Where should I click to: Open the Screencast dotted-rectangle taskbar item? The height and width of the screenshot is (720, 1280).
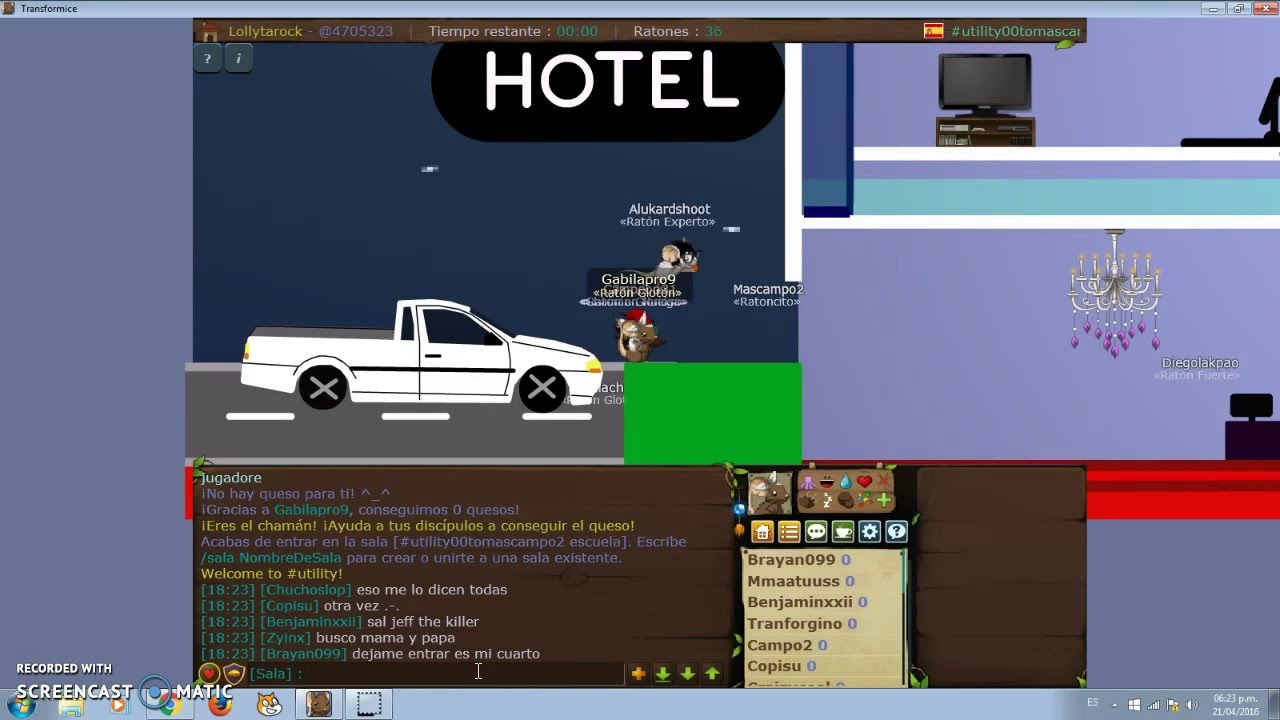pos(369,704)
